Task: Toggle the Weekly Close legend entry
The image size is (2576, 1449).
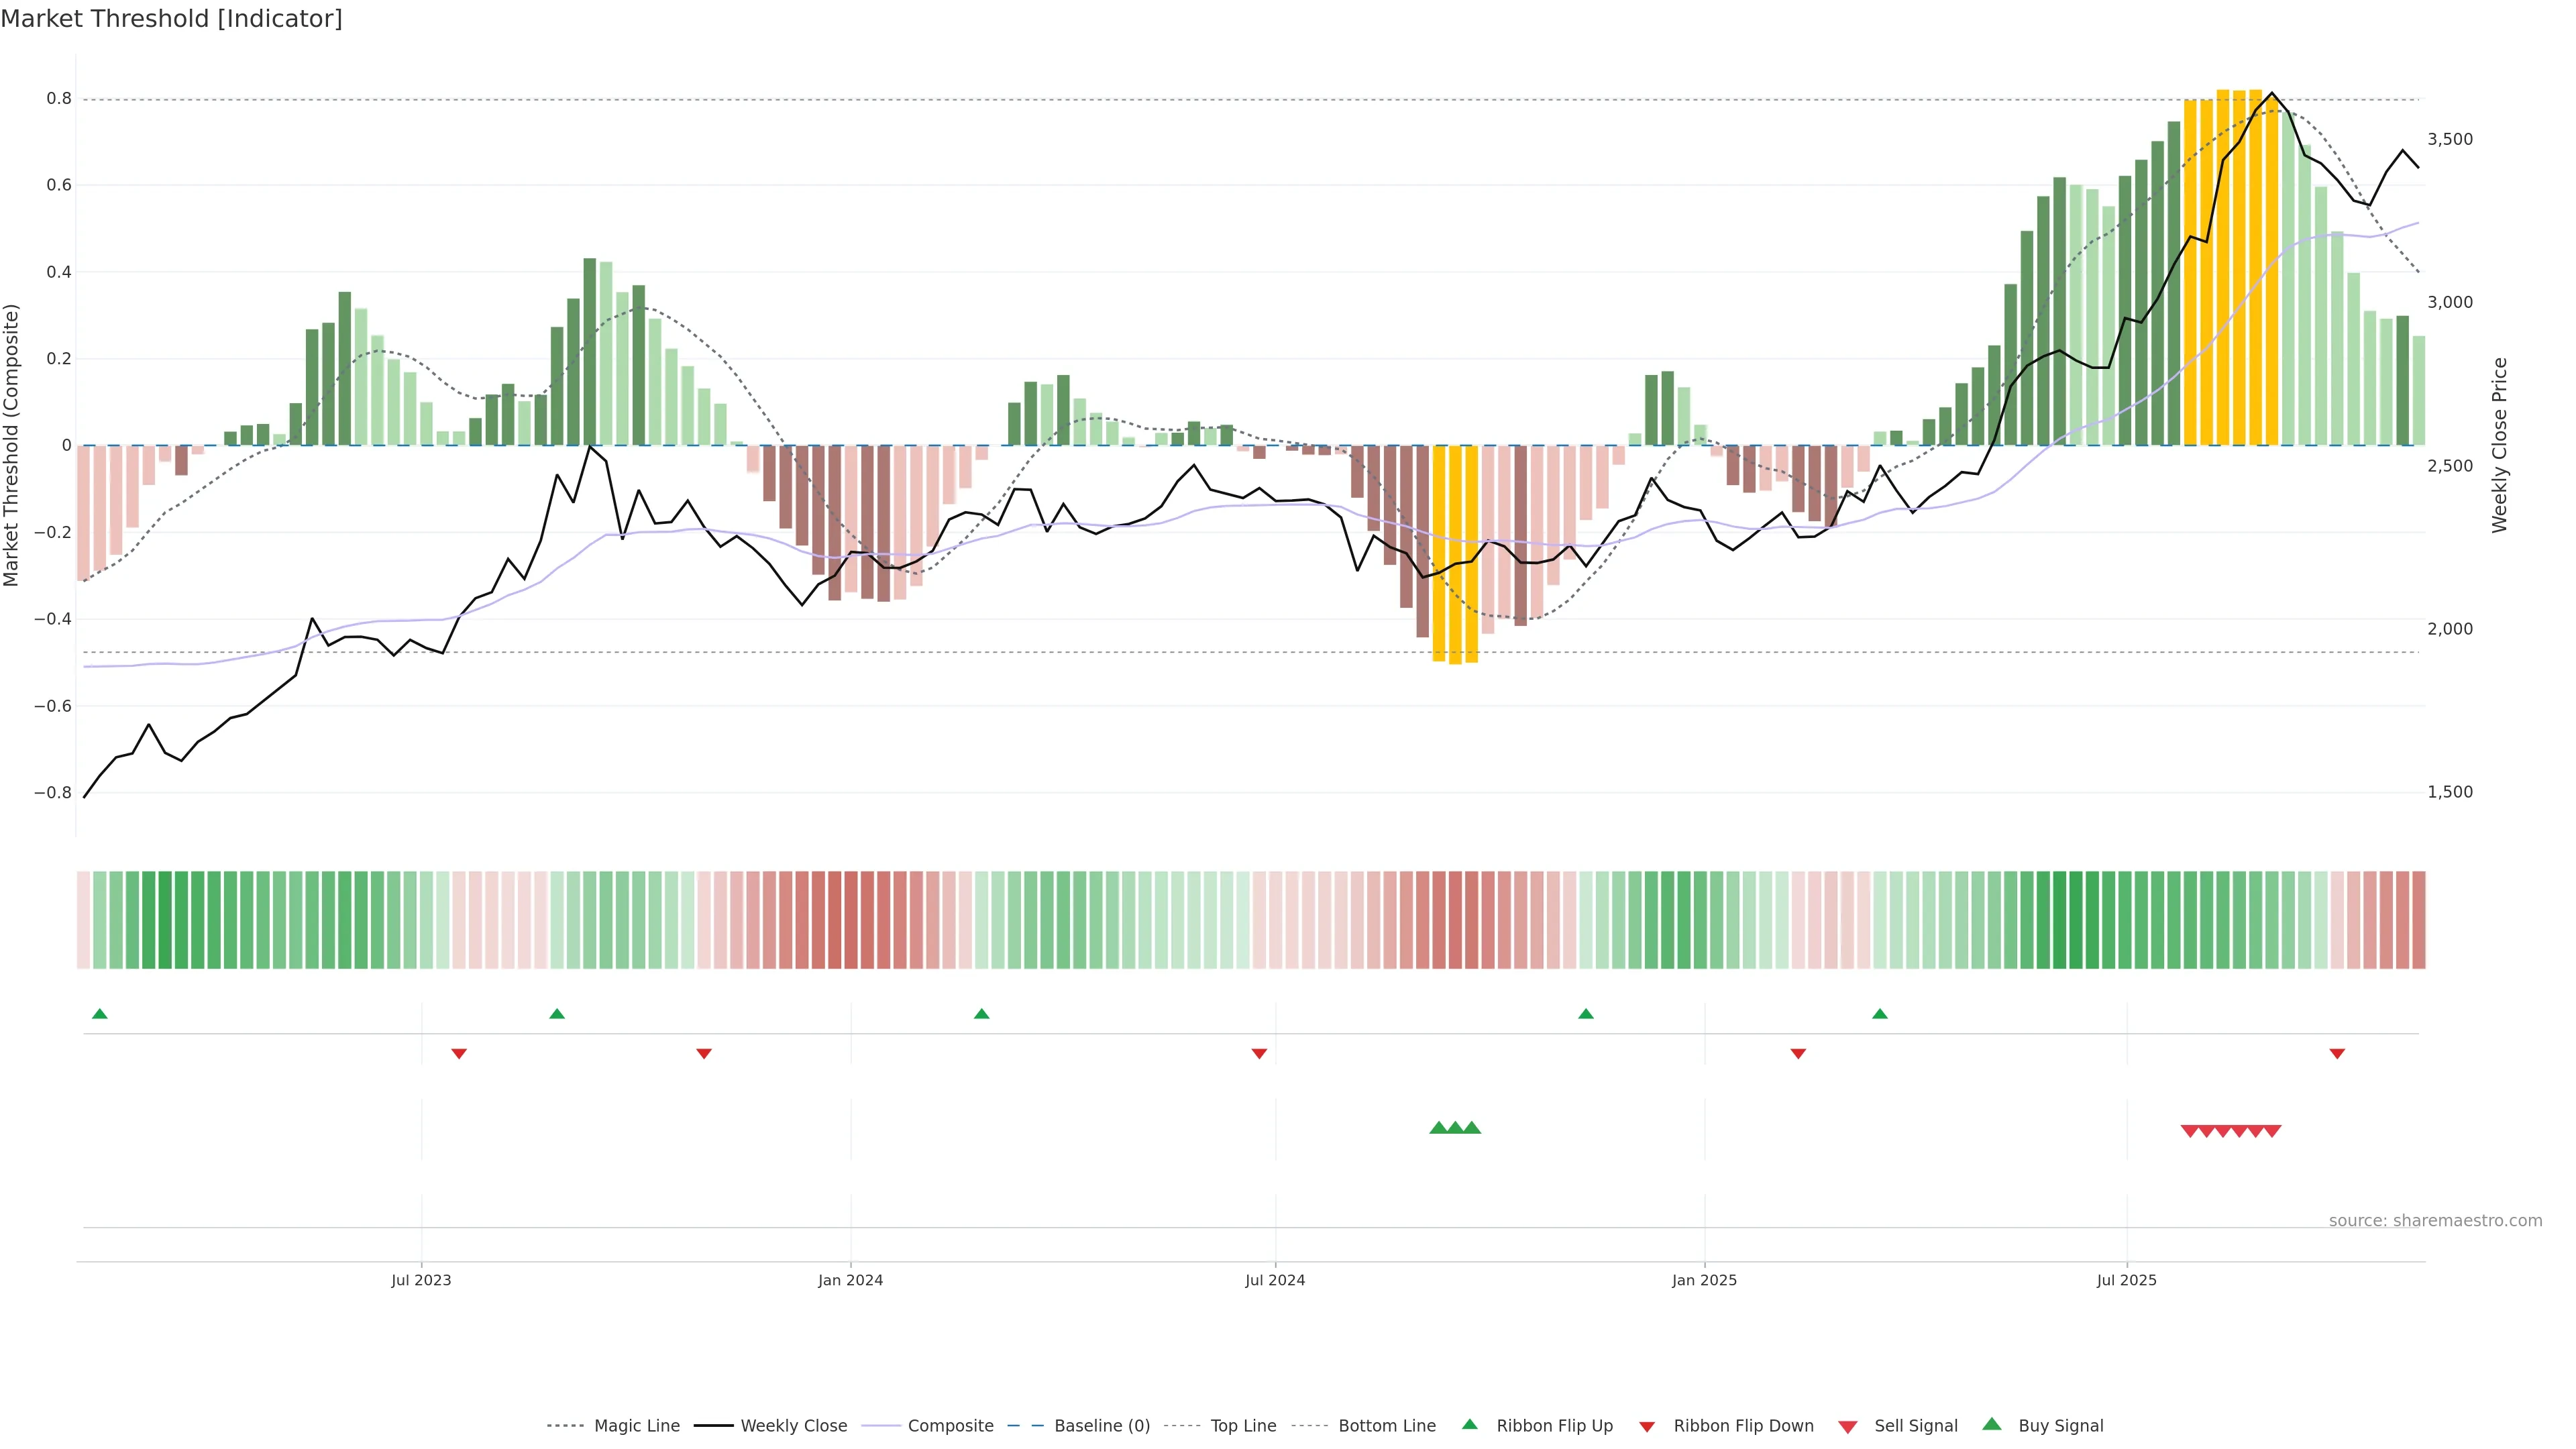Action: (x=793, y=1425)
